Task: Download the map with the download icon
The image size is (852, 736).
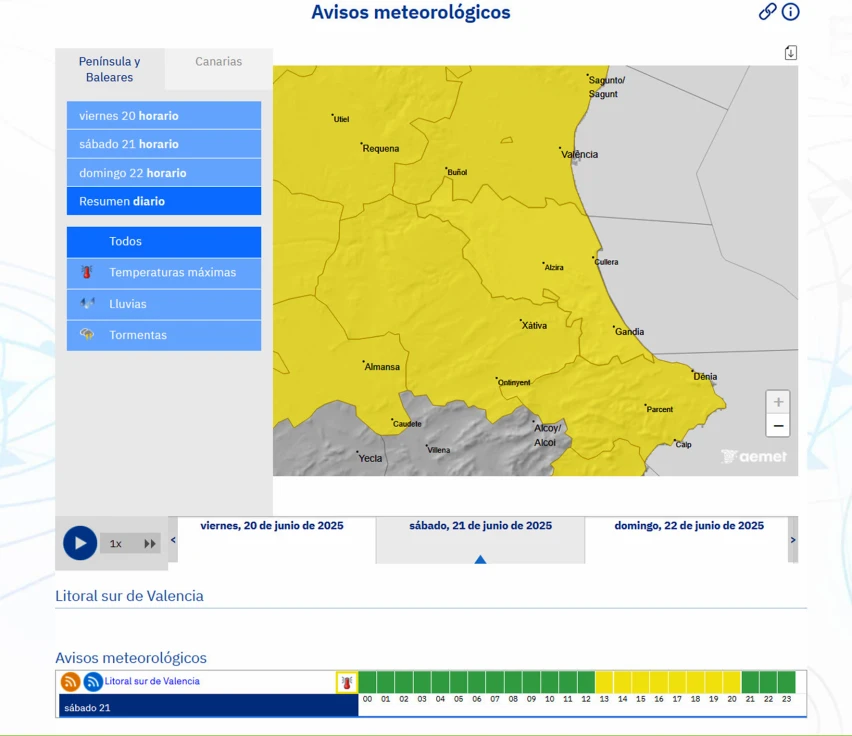Action: click(x=791, y=53)
